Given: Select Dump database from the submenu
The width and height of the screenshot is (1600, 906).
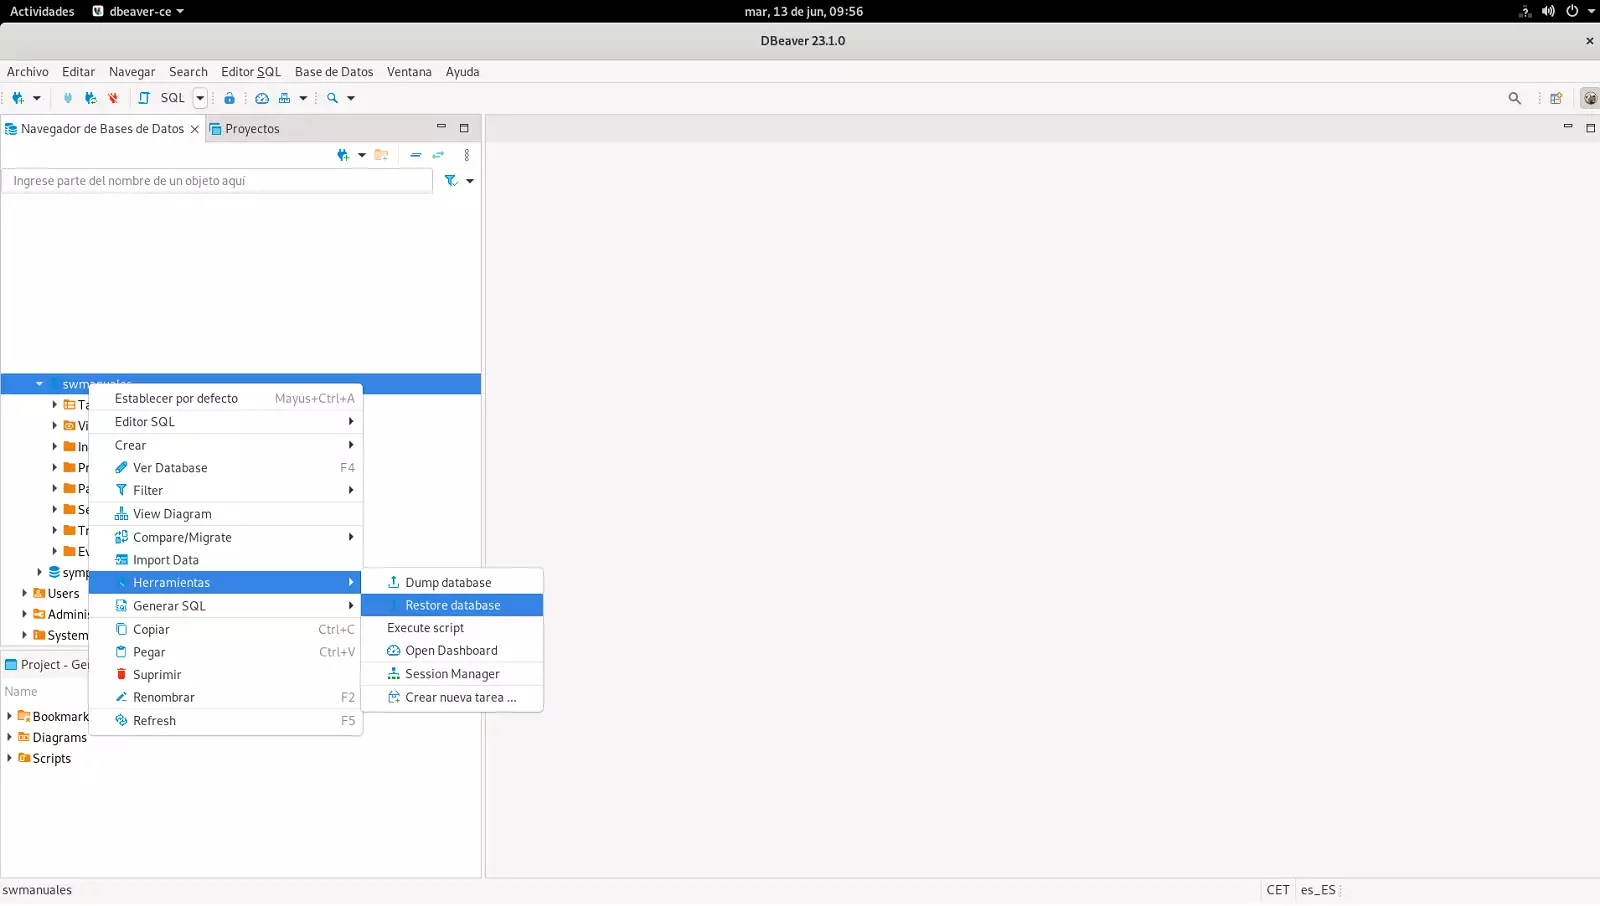Looking at the screenshot, I should tap(448, 582).
